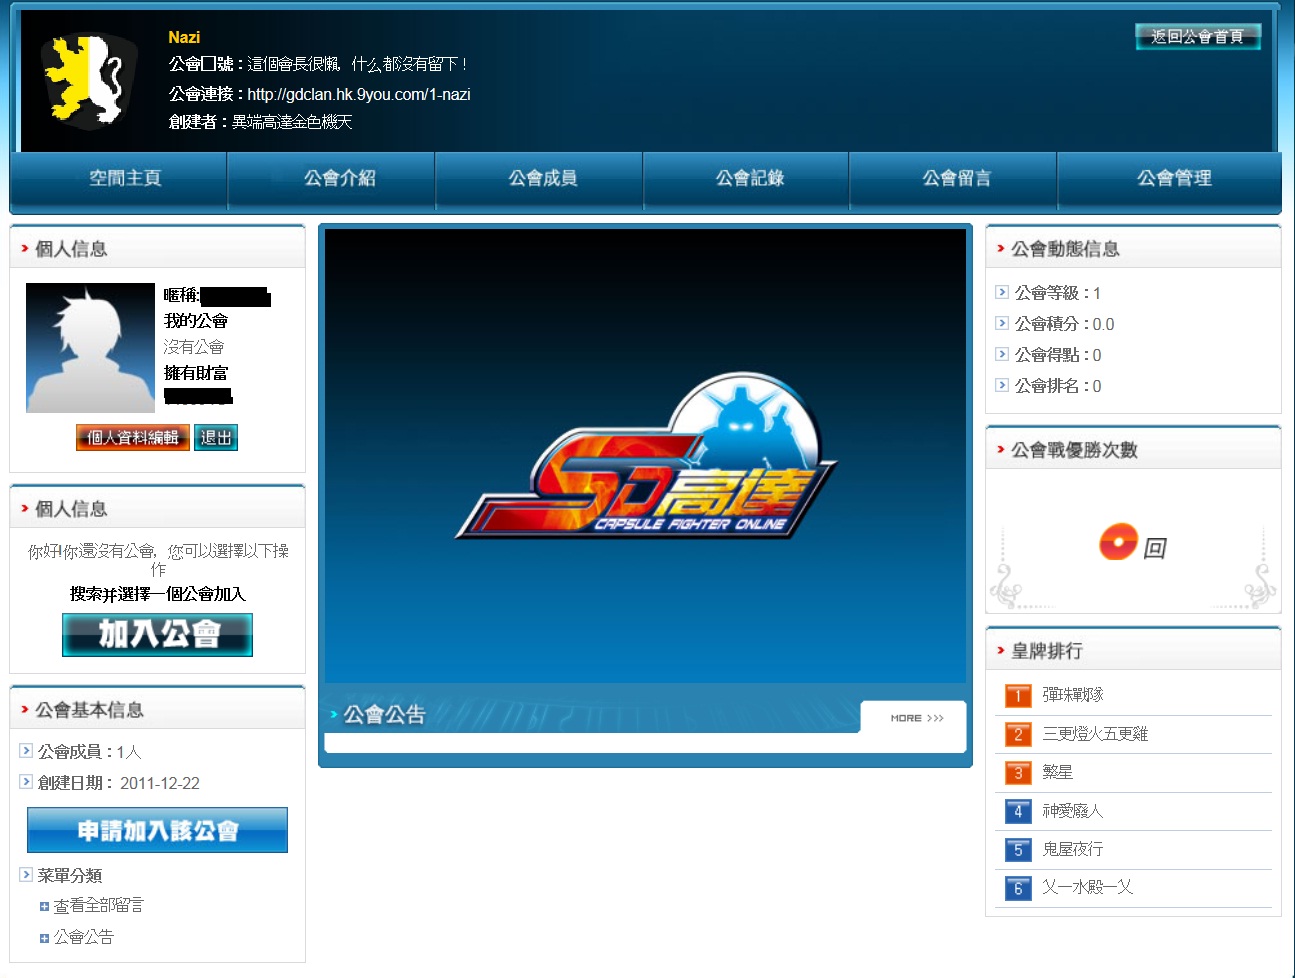This screenshot has height=978, width=1295.
Task: Click the 公會成員：1人 text
Action: 89,752
